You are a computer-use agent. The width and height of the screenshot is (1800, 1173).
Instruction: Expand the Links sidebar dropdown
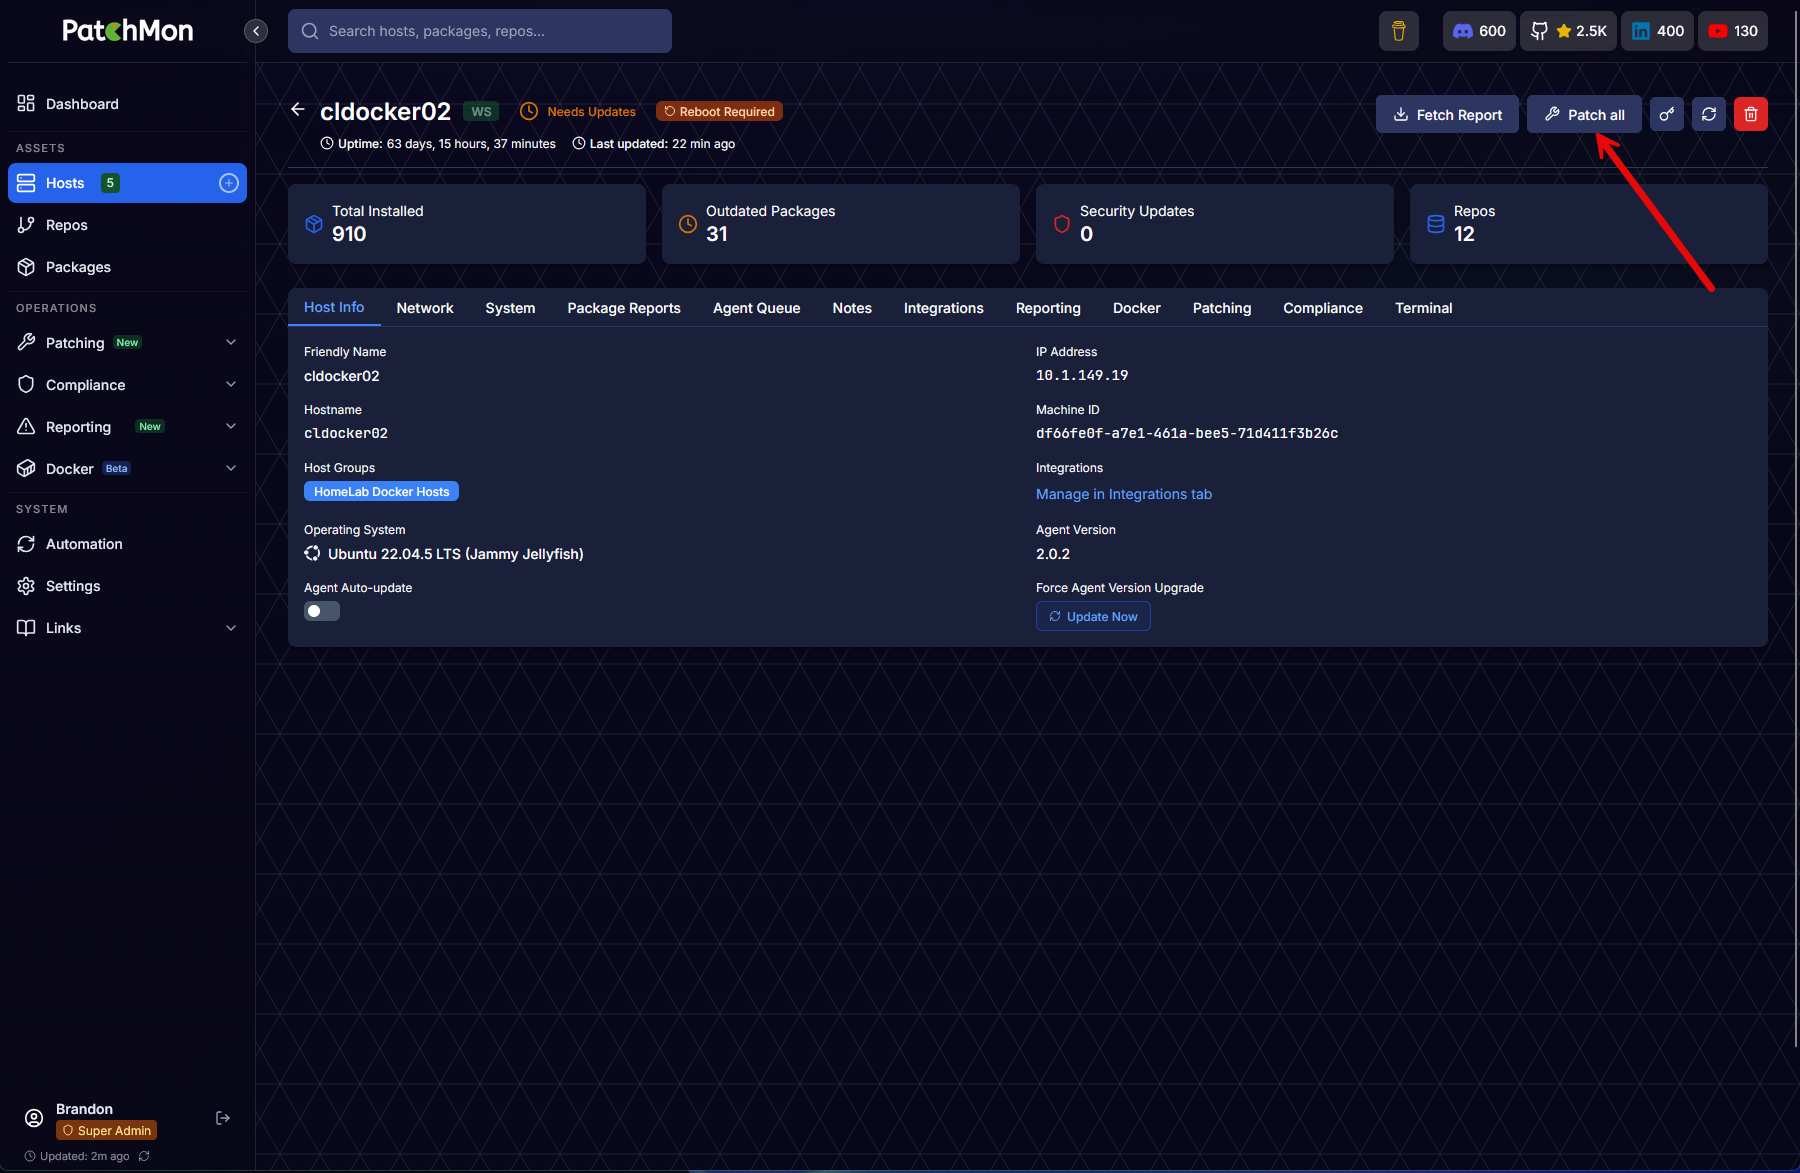coord(127,628)
